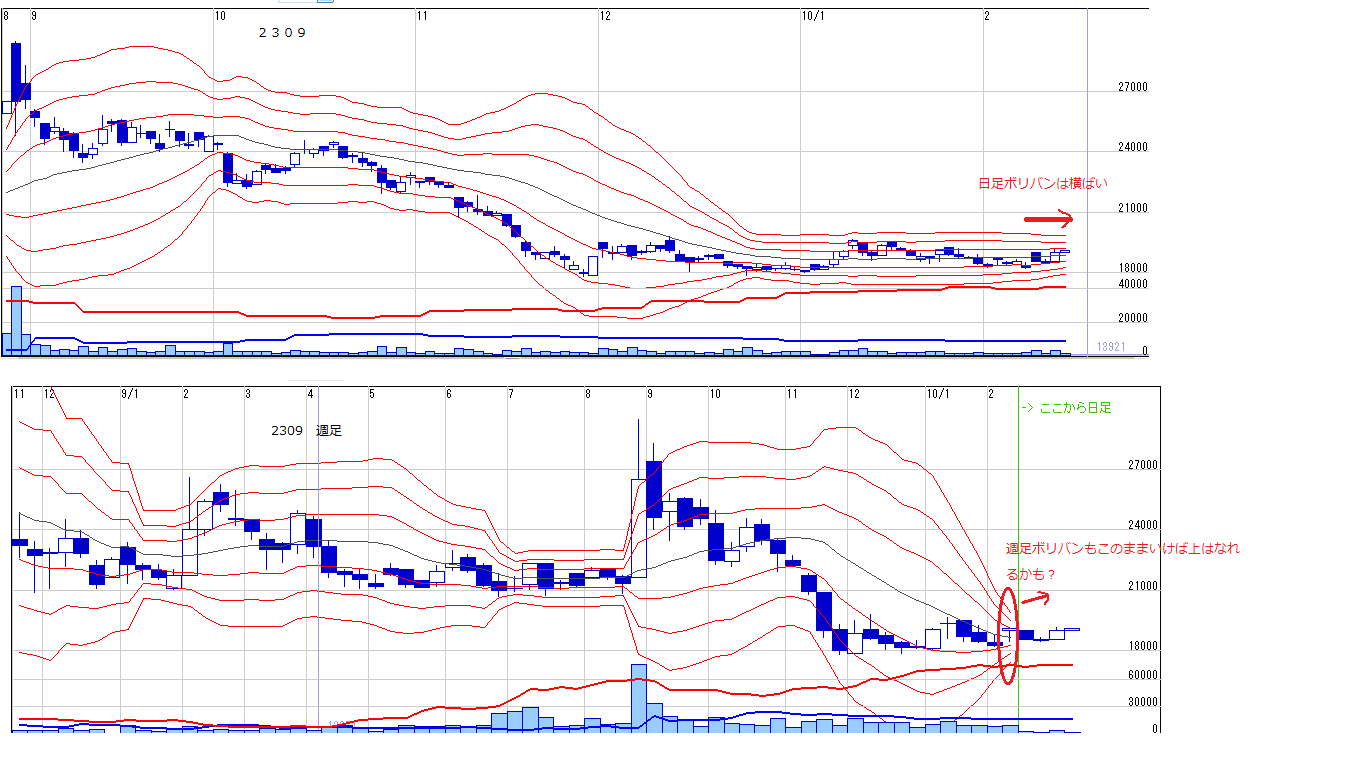Click the 21000 price label on the upper chart

click(1132, 209)
